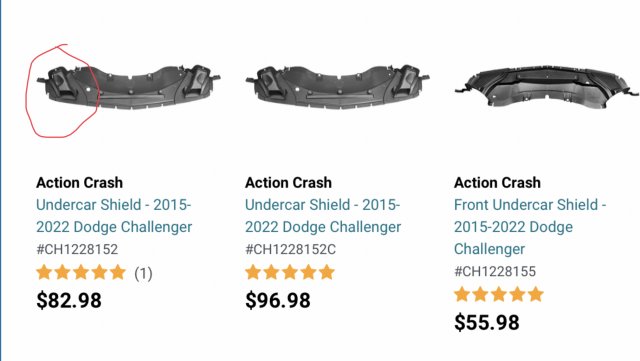
Task: Open the (1) review count
Action: (143, 273)
